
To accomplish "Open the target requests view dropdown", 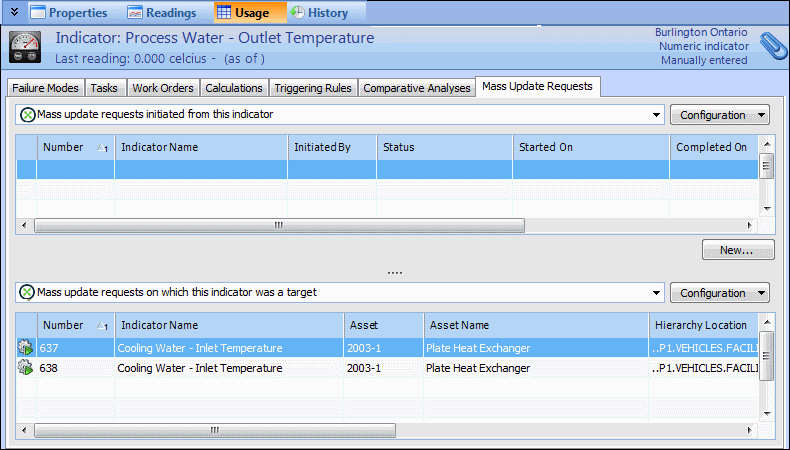I will (x=657, y=293).
